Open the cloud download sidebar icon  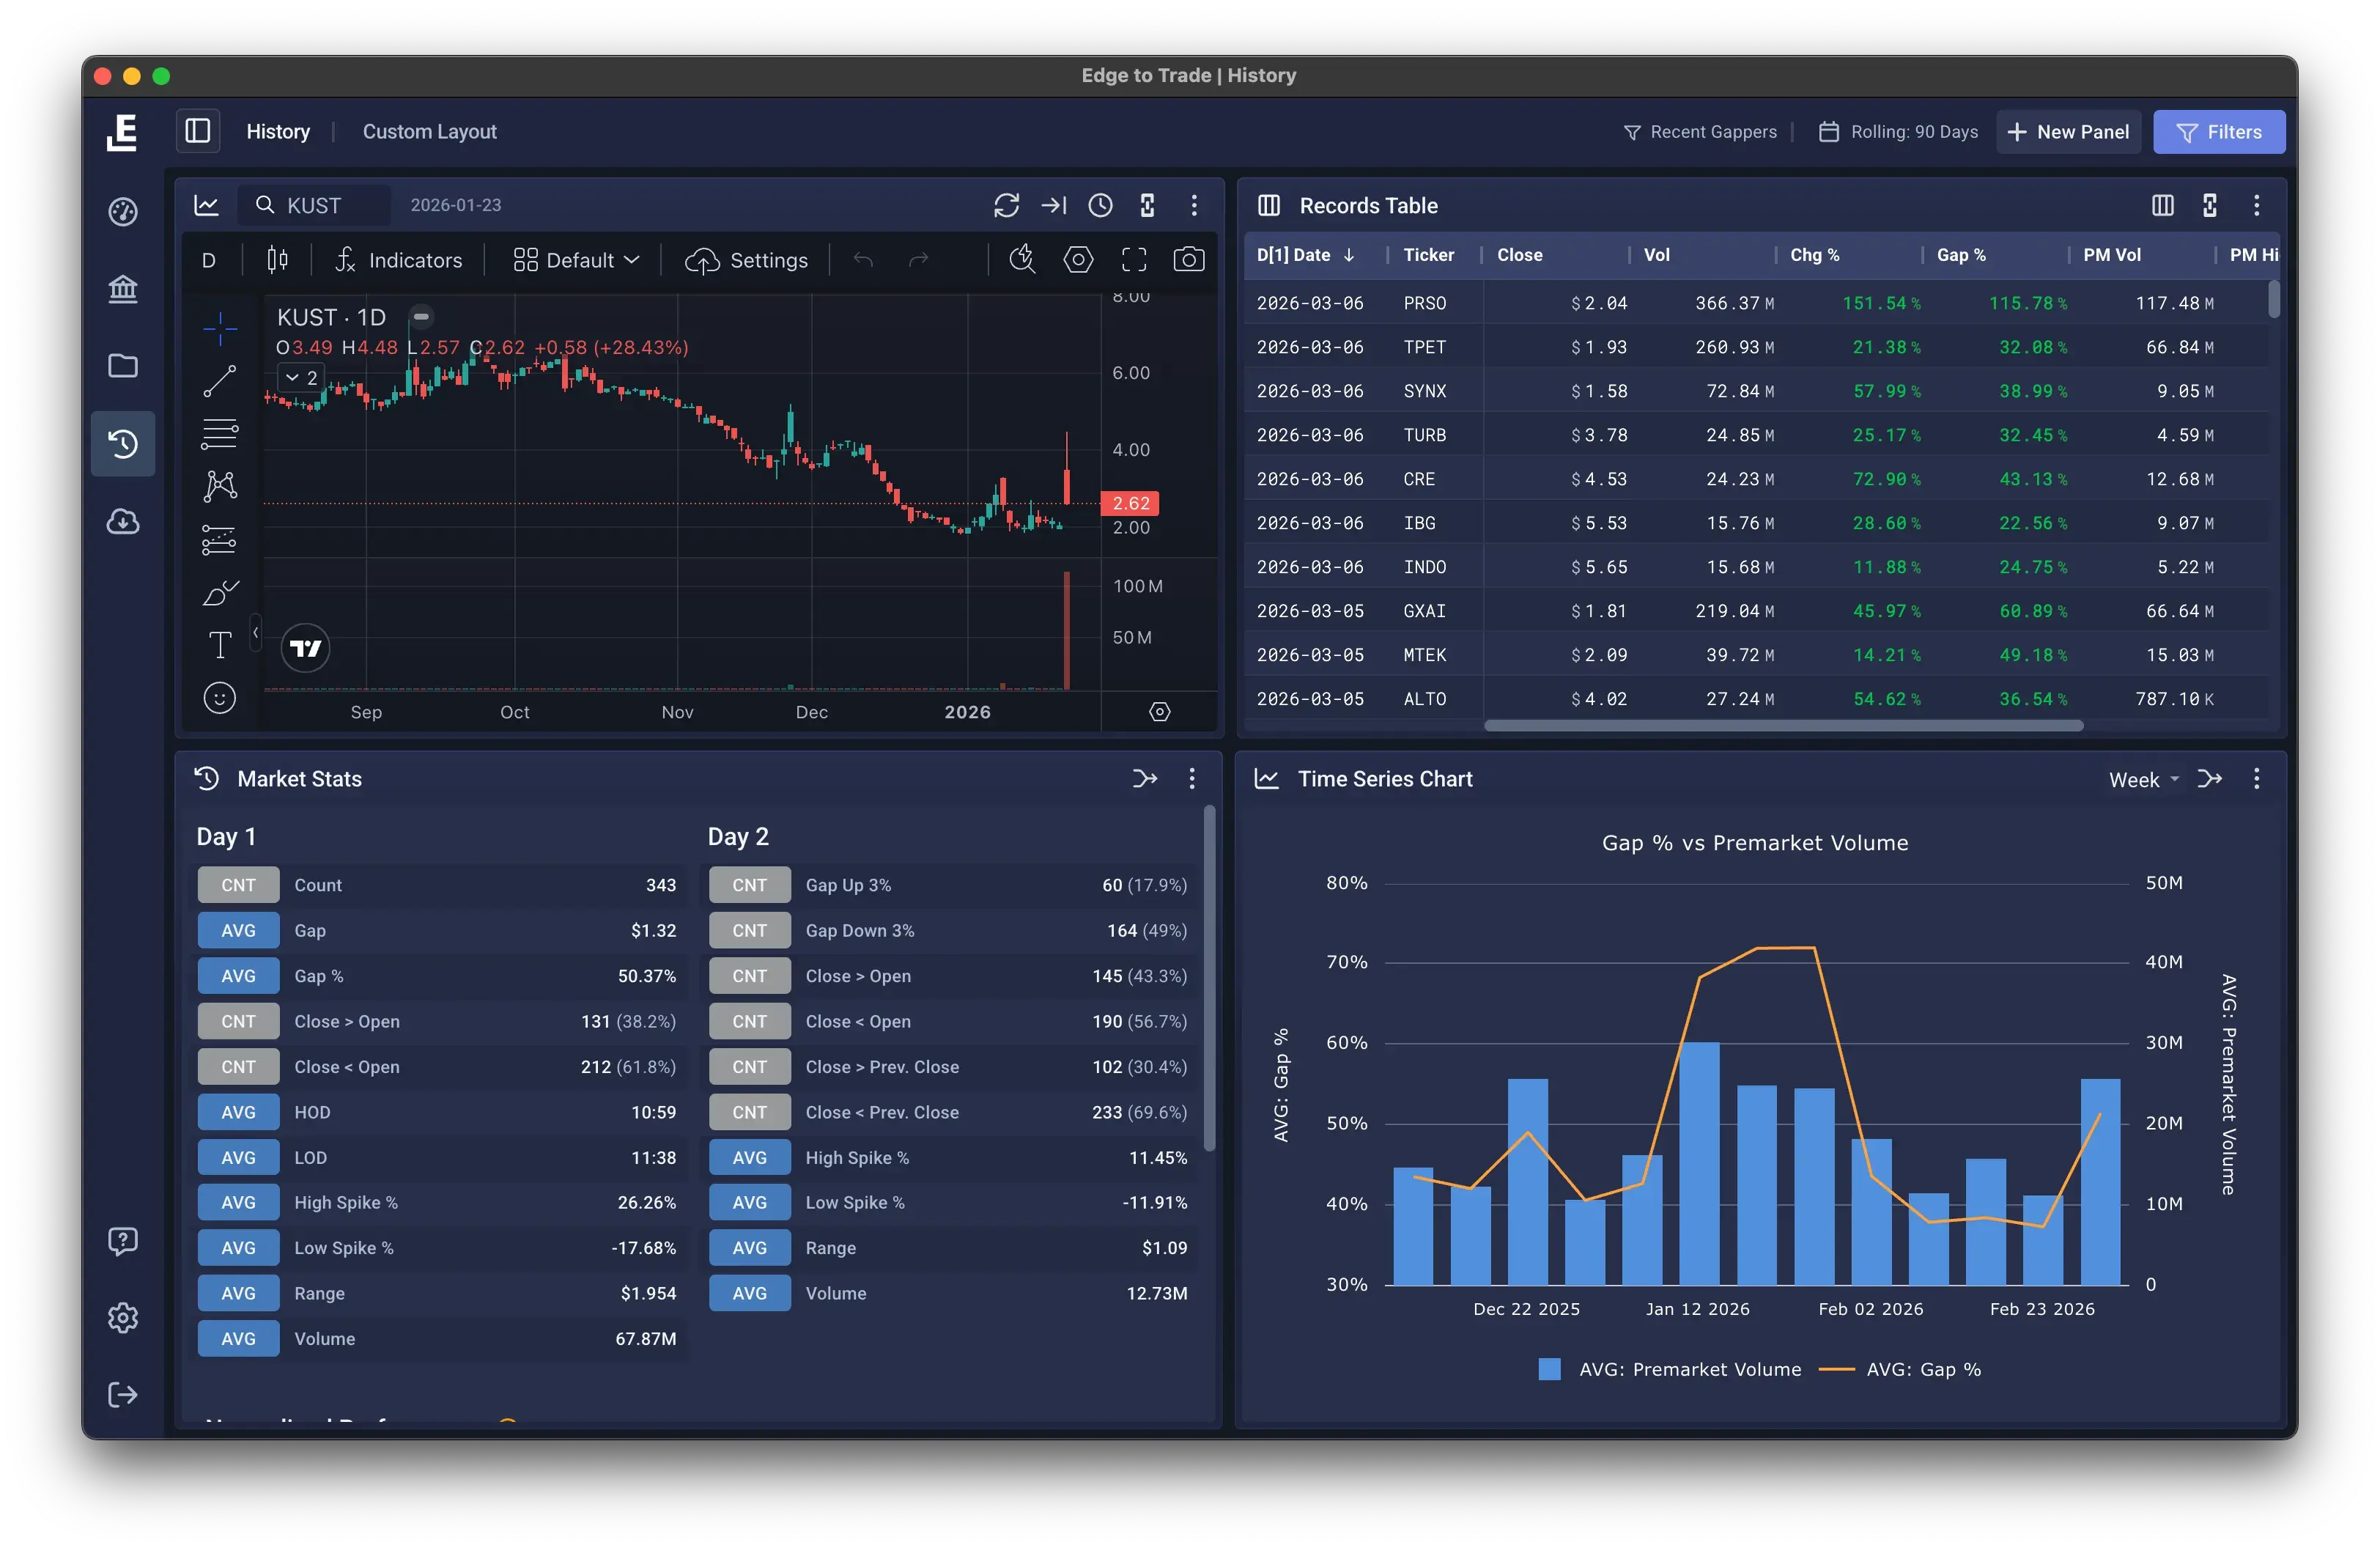123,521
